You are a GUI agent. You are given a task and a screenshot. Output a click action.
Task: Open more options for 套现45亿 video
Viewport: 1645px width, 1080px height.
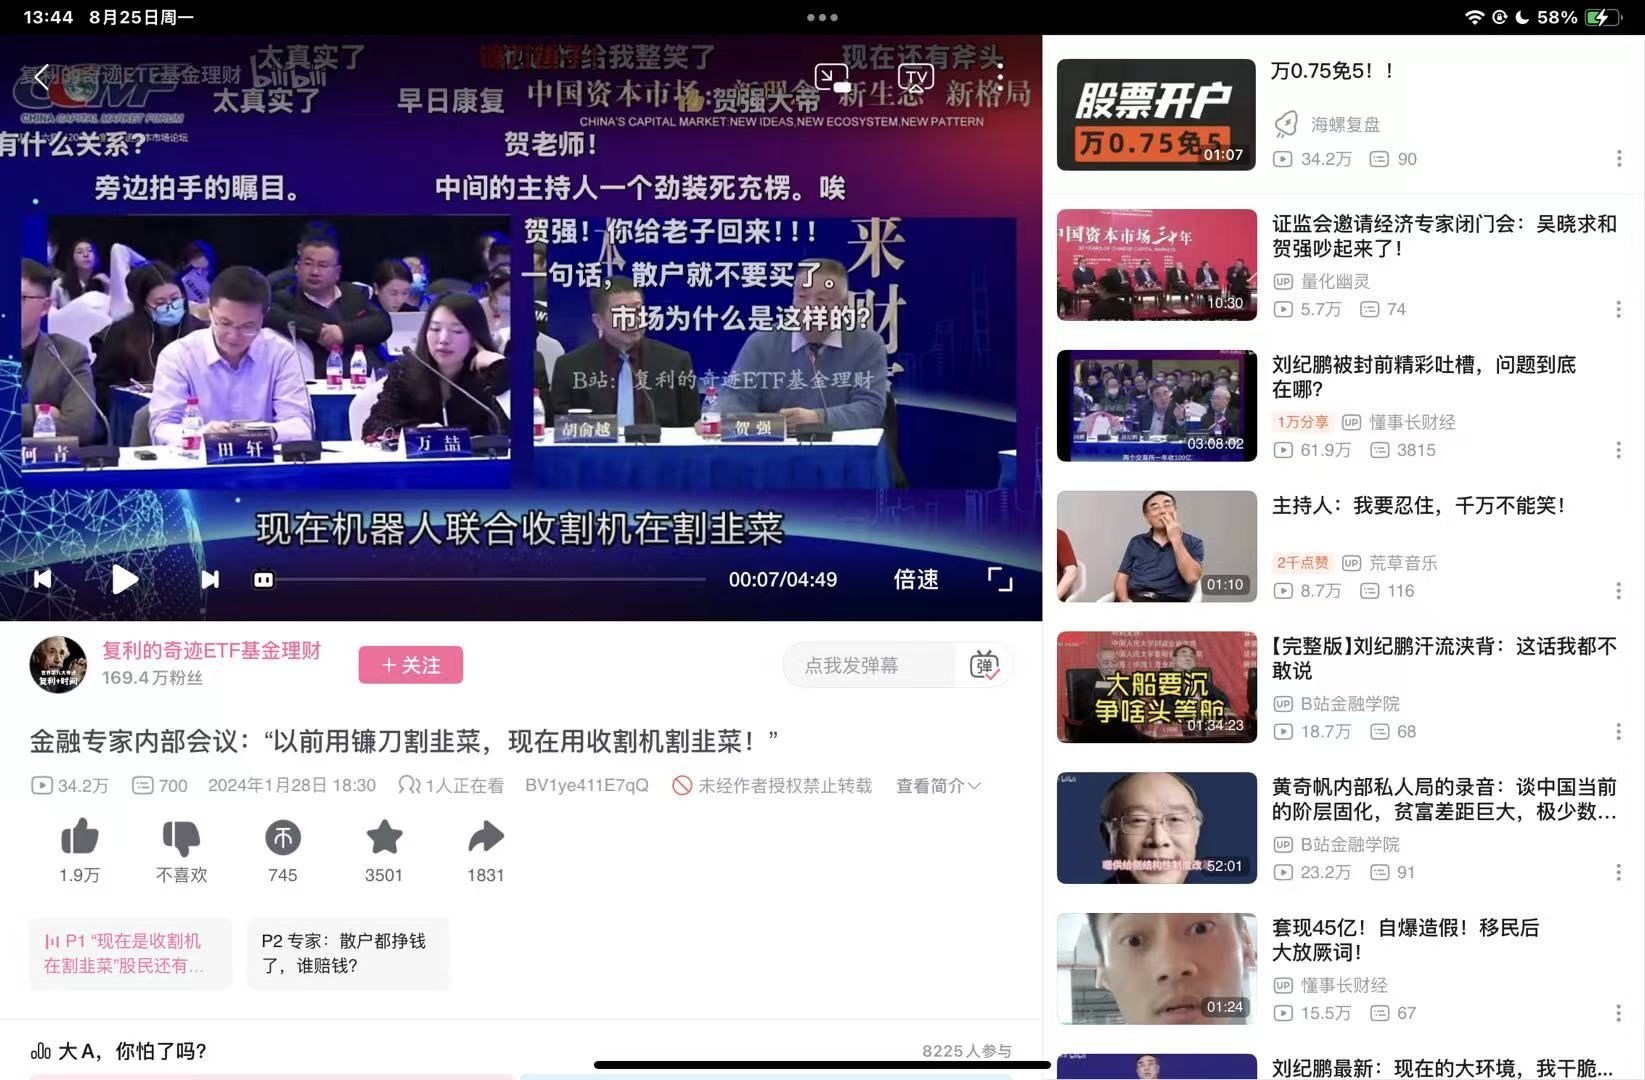pyautogui.click(x=1619, y=1014)
